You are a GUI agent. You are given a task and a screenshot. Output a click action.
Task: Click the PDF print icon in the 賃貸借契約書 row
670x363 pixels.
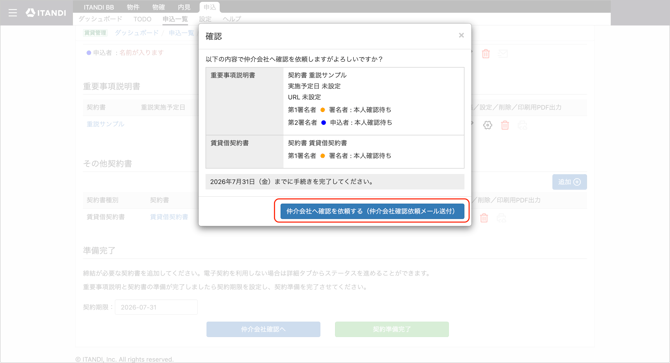[x=502, y=218]
